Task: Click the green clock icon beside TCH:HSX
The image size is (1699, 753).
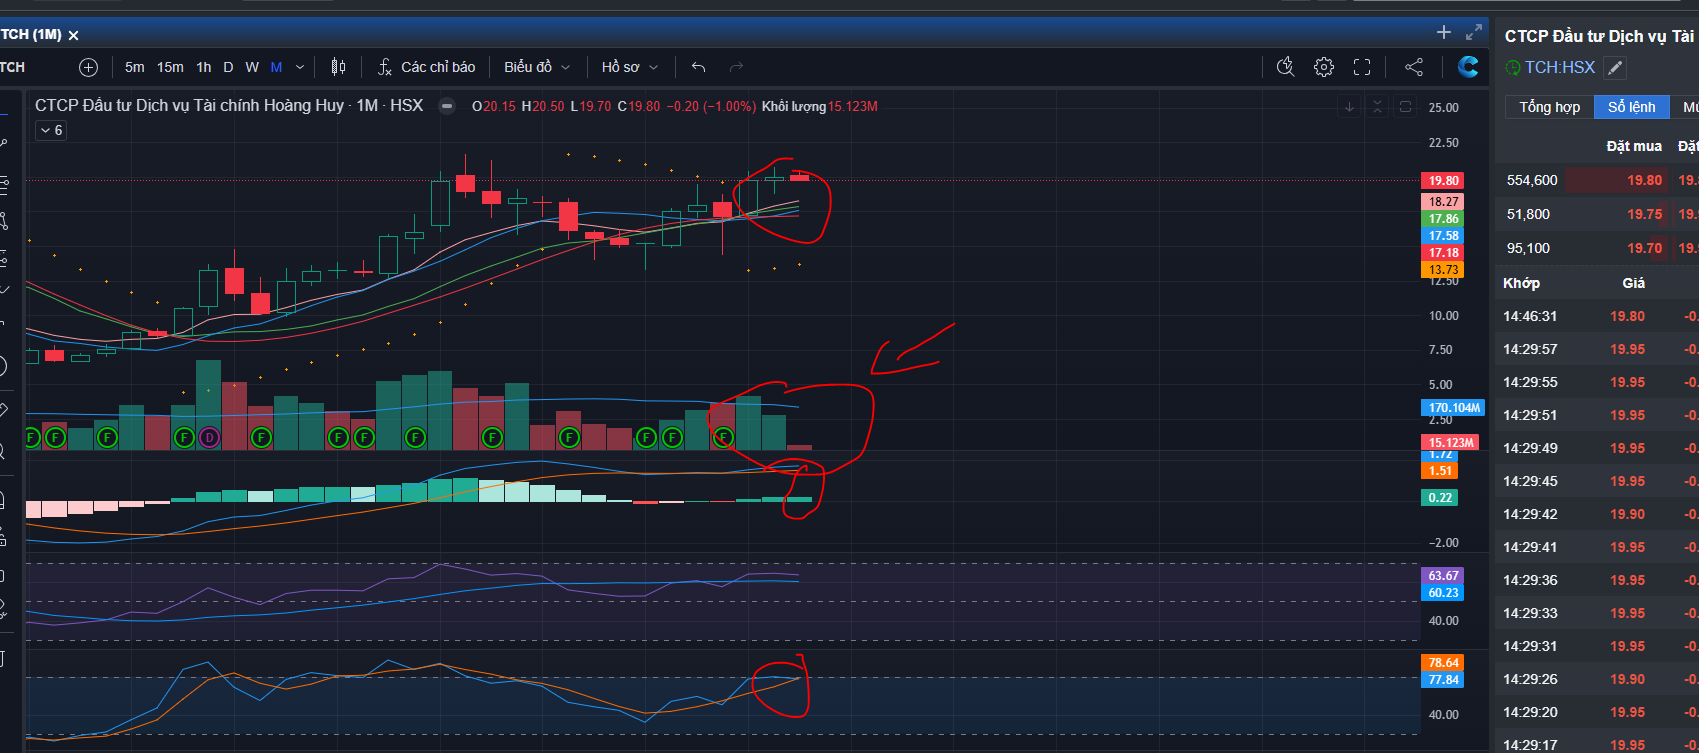Action: (1513, 68)
